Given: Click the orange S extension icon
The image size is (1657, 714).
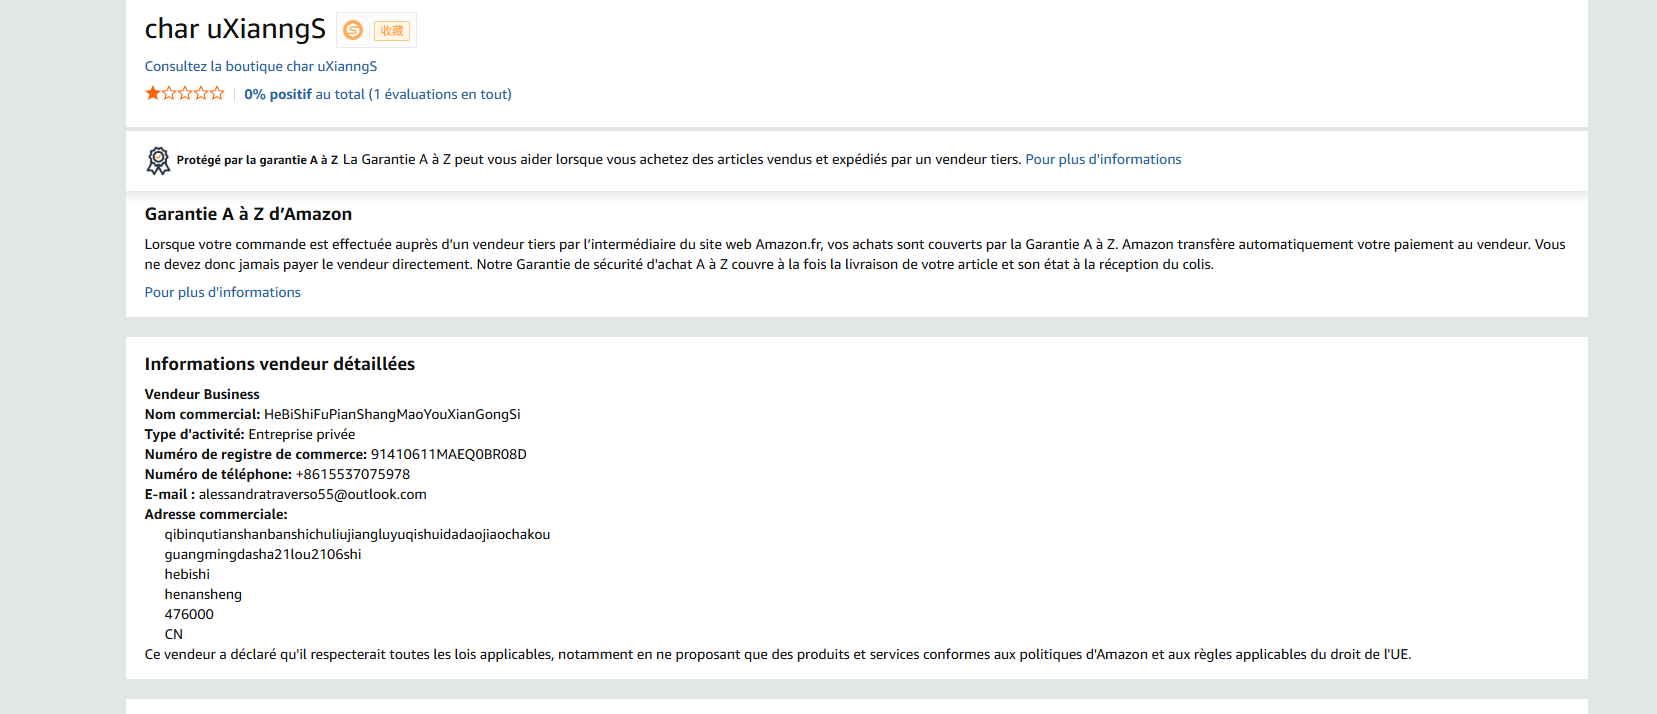Looking at the screenshot, I should [x=353, y=30].
